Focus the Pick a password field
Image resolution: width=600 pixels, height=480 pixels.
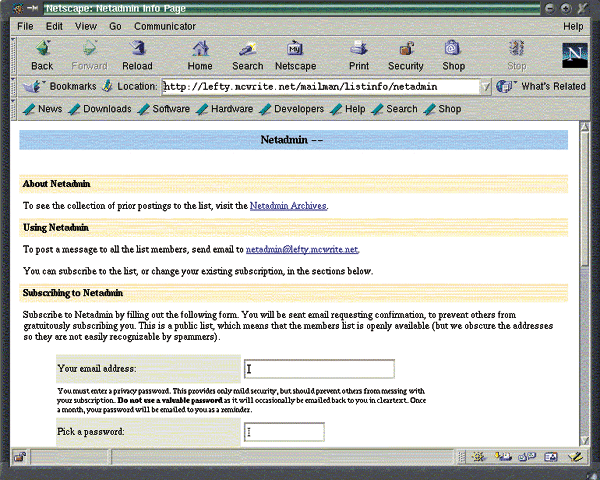[284, 432]
